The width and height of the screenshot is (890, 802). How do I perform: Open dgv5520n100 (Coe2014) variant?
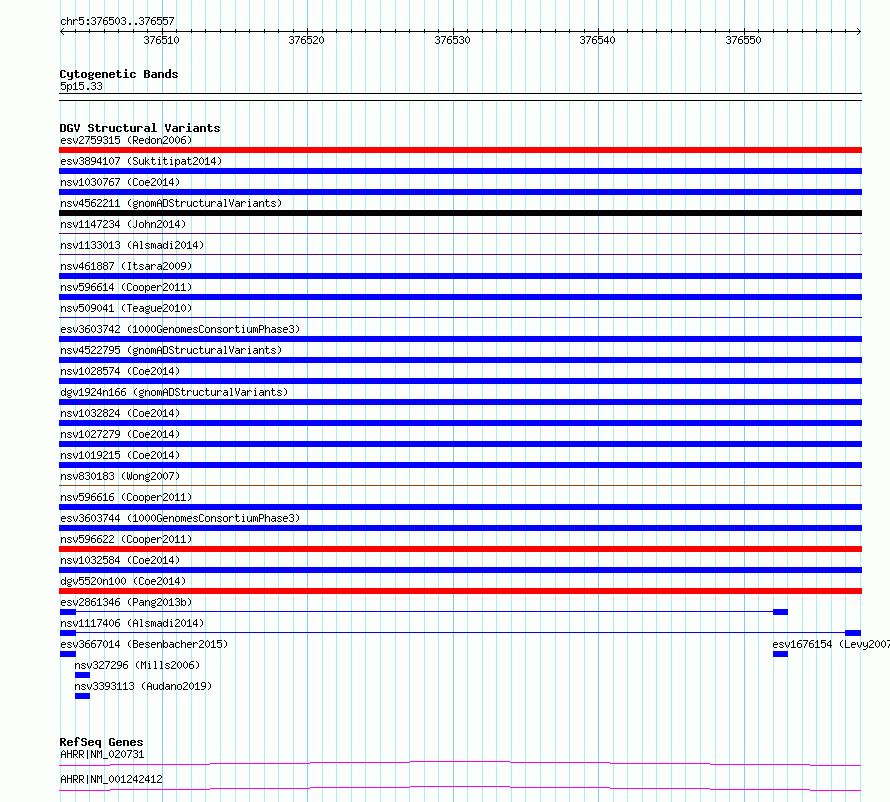click(123, 581)
